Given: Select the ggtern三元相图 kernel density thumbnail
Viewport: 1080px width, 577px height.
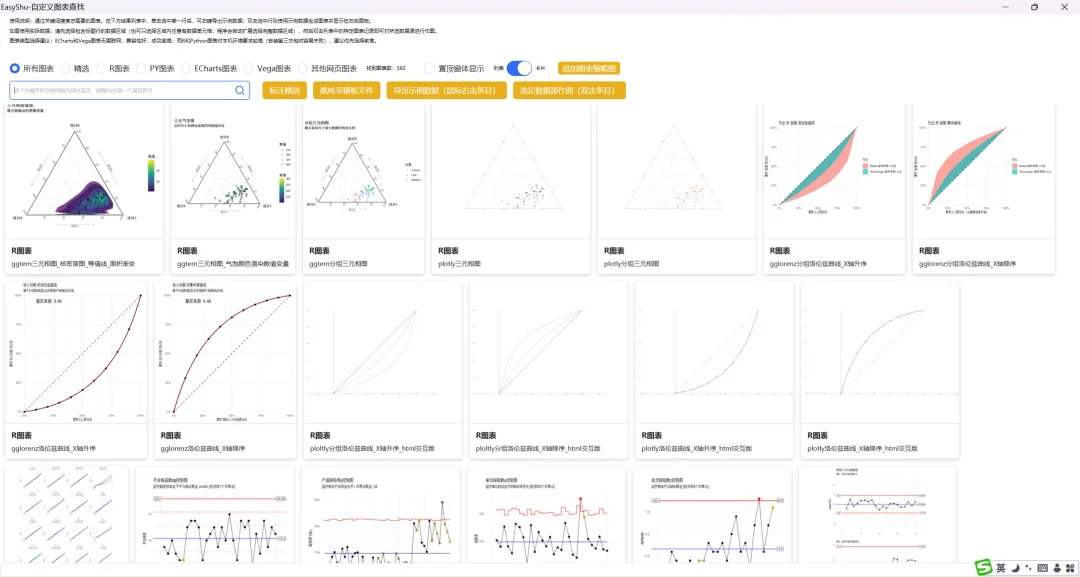Looking at the screenshot, I should (83, 171).
